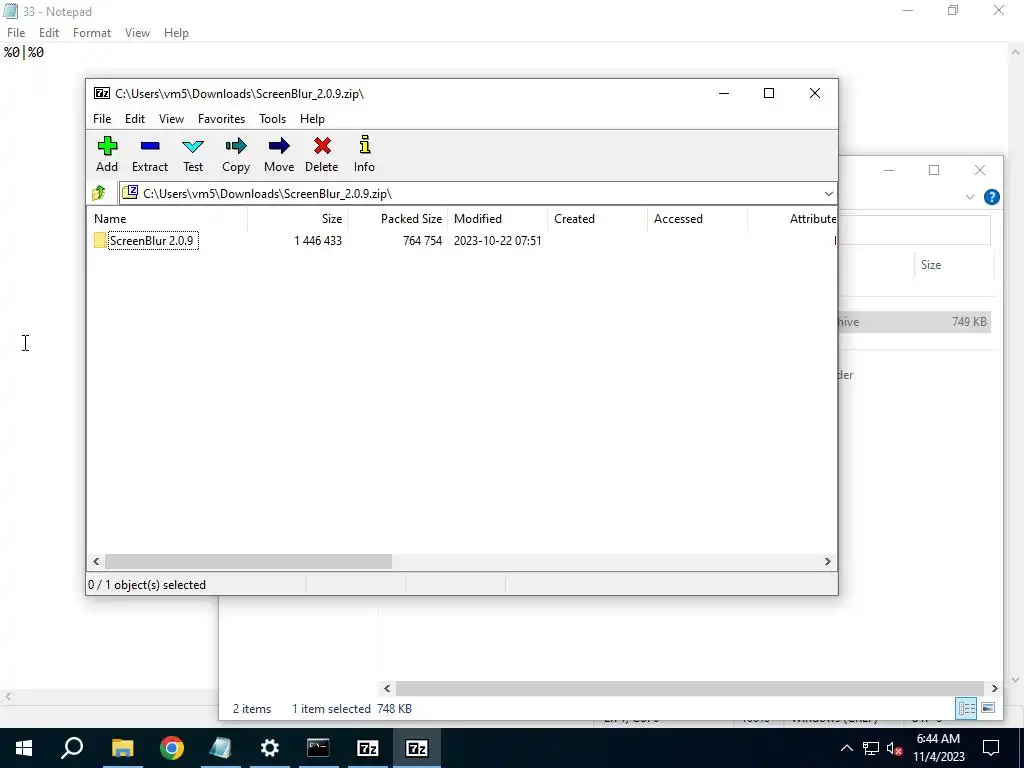1024x768 pixels.
Task: Click the 7z icon in the title bar
Action: [x=102, y=93]
